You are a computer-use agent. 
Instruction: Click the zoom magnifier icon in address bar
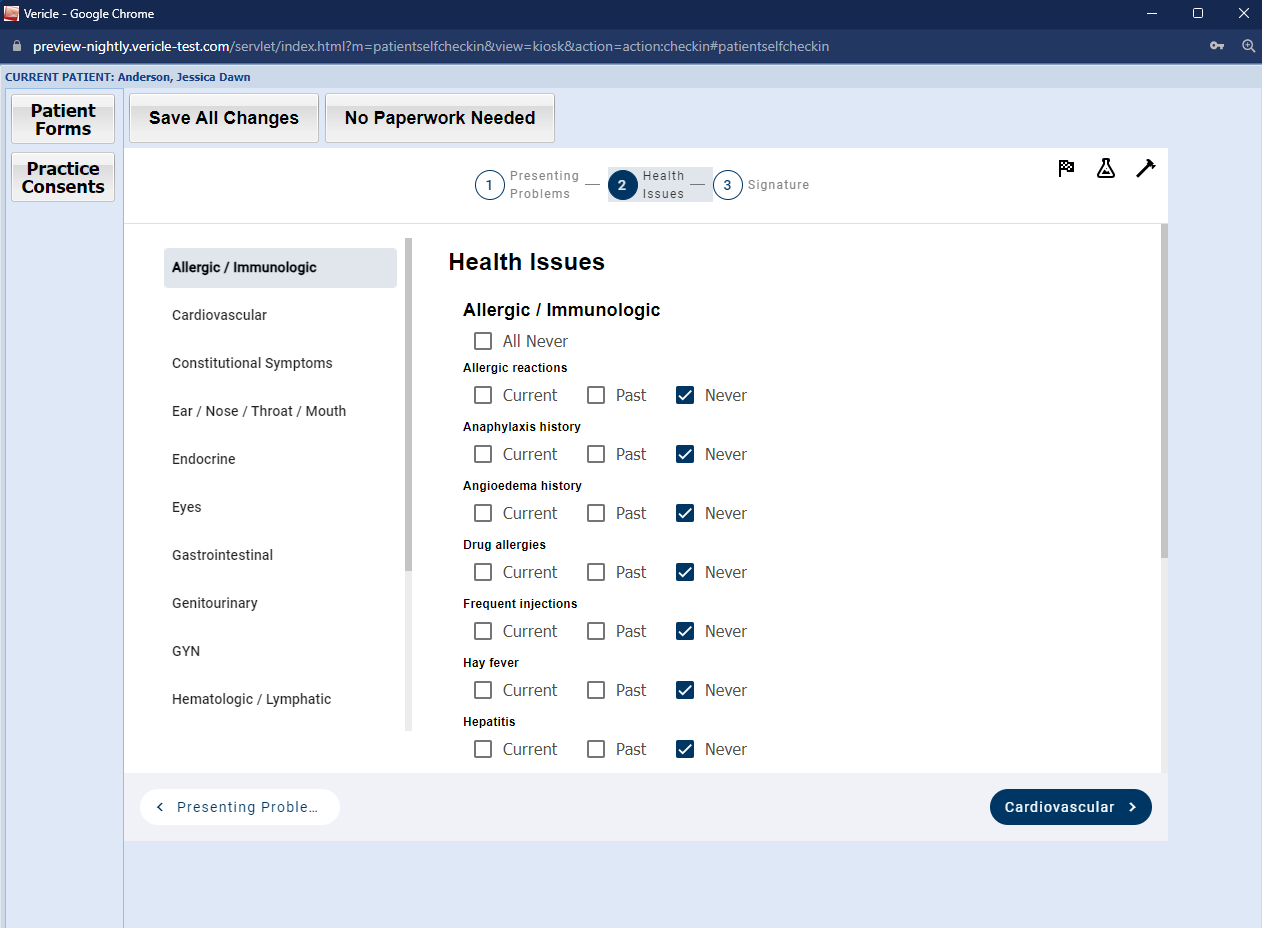point(1248,46)
